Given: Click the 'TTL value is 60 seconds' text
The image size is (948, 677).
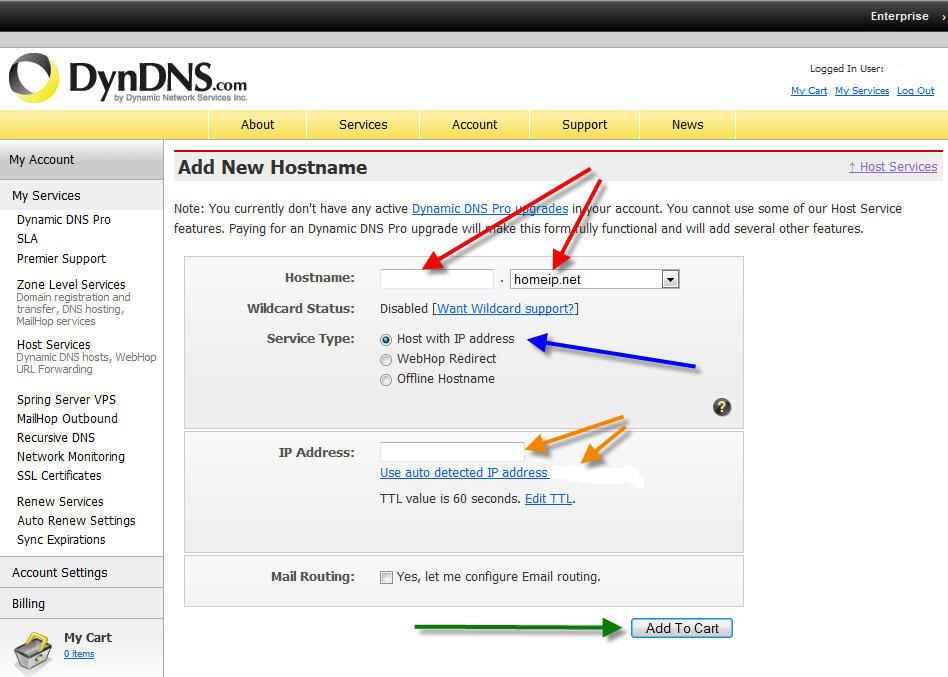Looking at the screenshot, I should click(450, 499).
